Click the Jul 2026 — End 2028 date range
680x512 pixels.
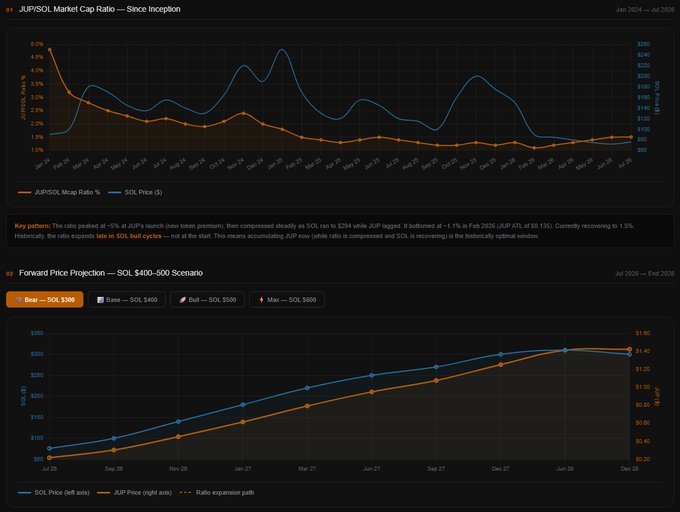(x=644, y=274)
